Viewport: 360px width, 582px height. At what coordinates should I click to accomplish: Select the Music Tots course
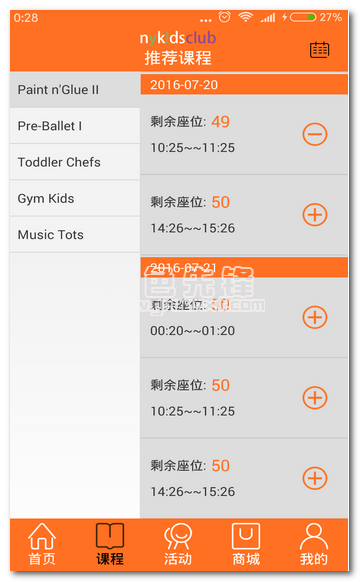click(75, 235)
